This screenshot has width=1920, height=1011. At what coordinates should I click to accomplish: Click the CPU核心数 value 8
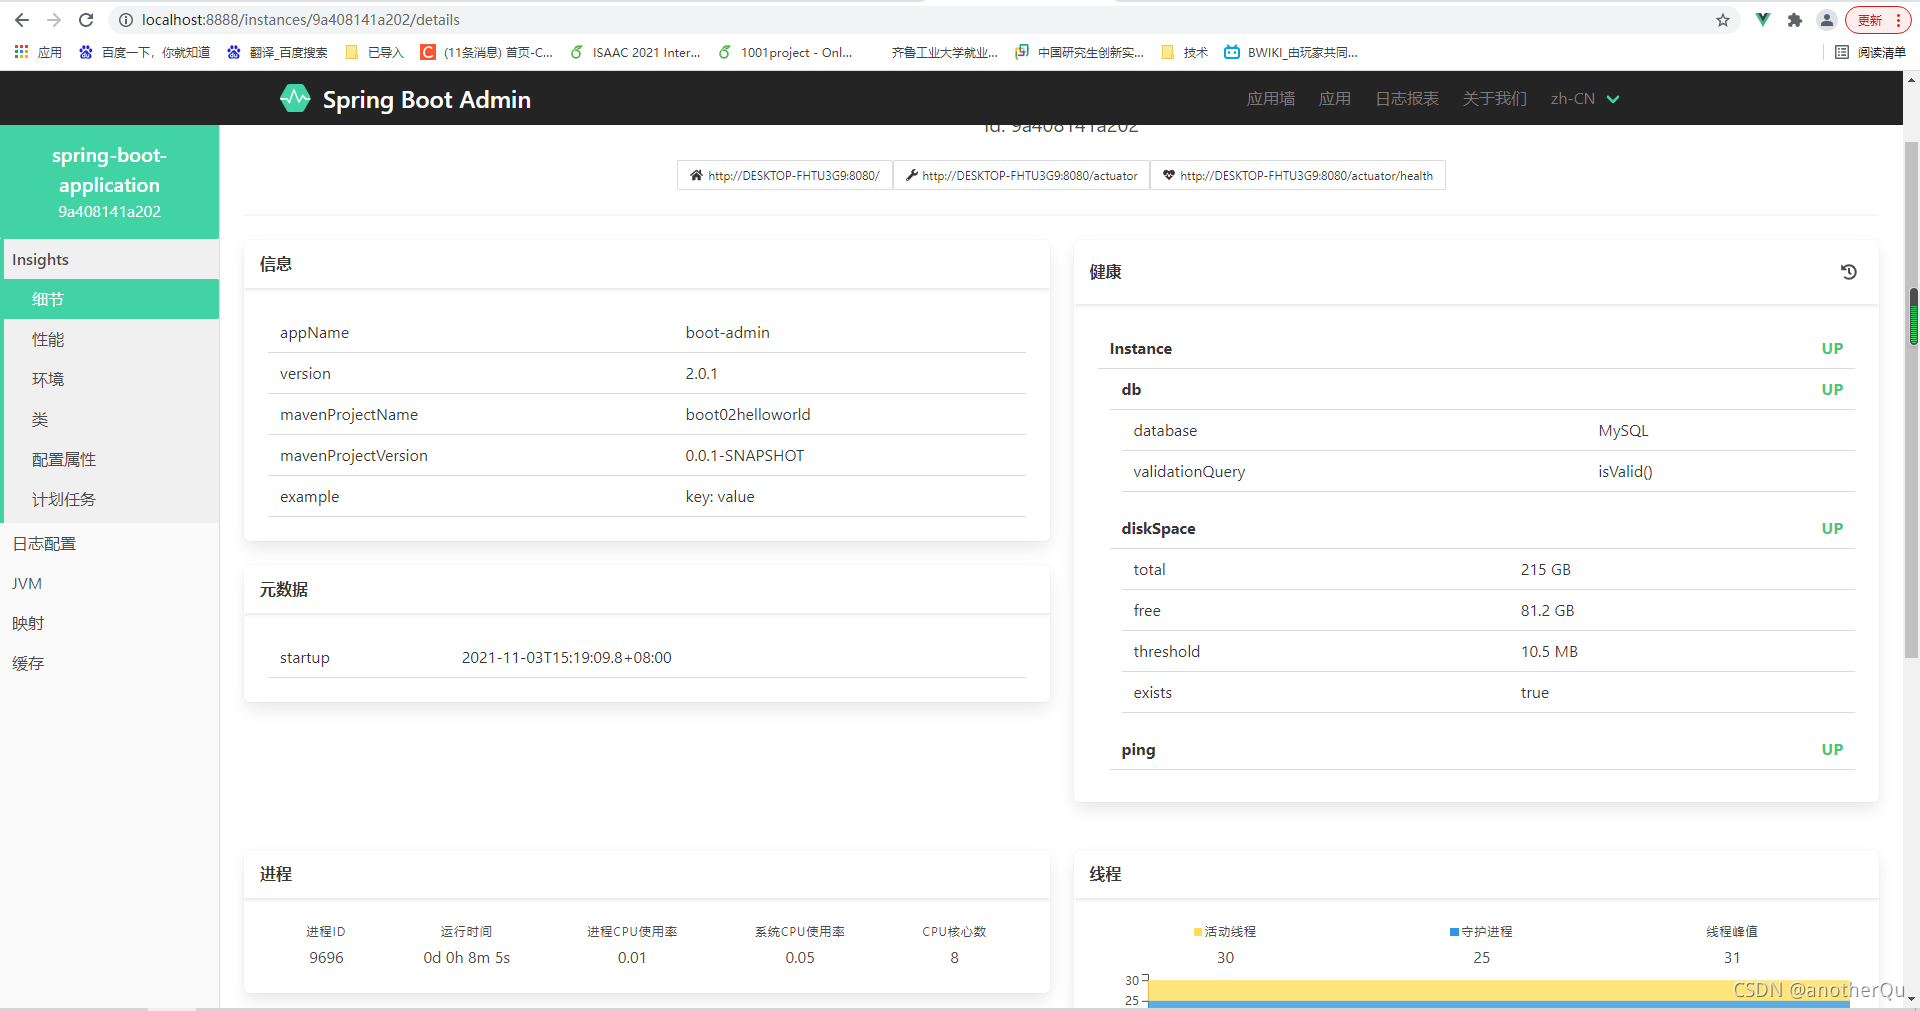click(954, 957)
